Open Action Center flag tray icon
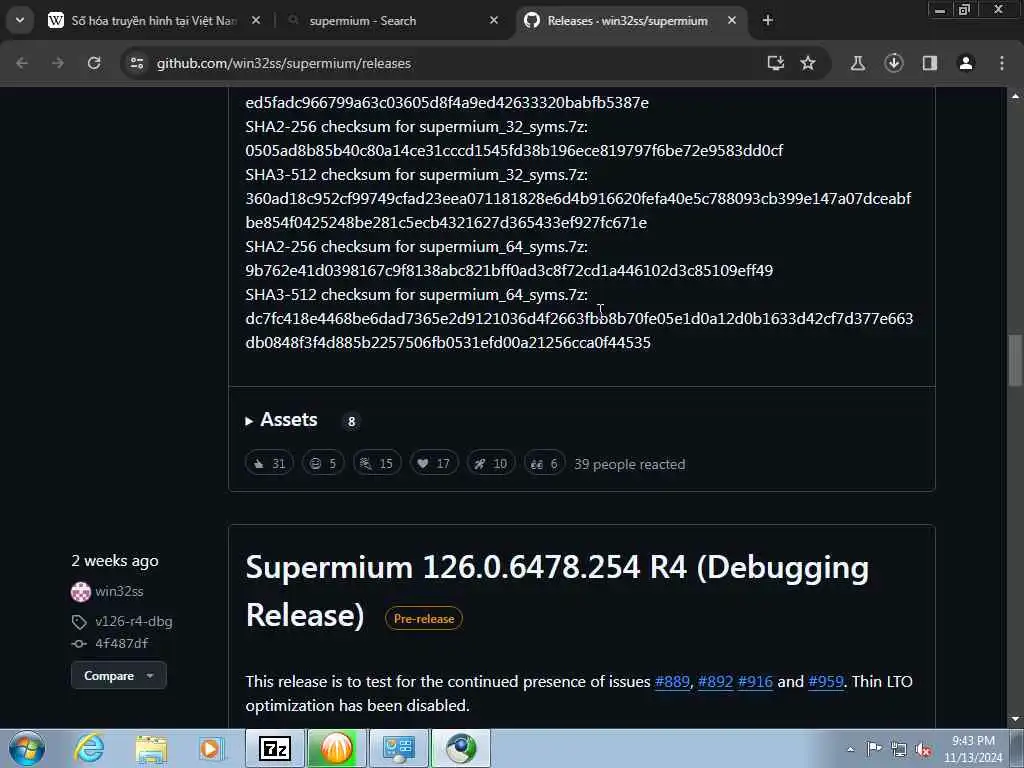 tap(874, 749)
